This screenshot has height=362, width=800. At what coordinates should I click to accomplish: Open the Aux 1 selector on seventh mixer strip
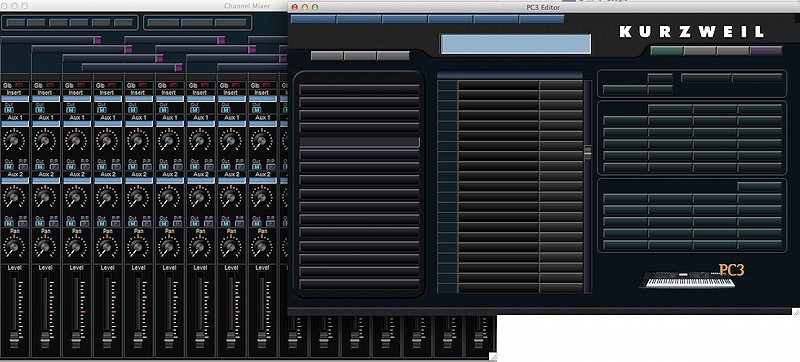click(201, 124)
